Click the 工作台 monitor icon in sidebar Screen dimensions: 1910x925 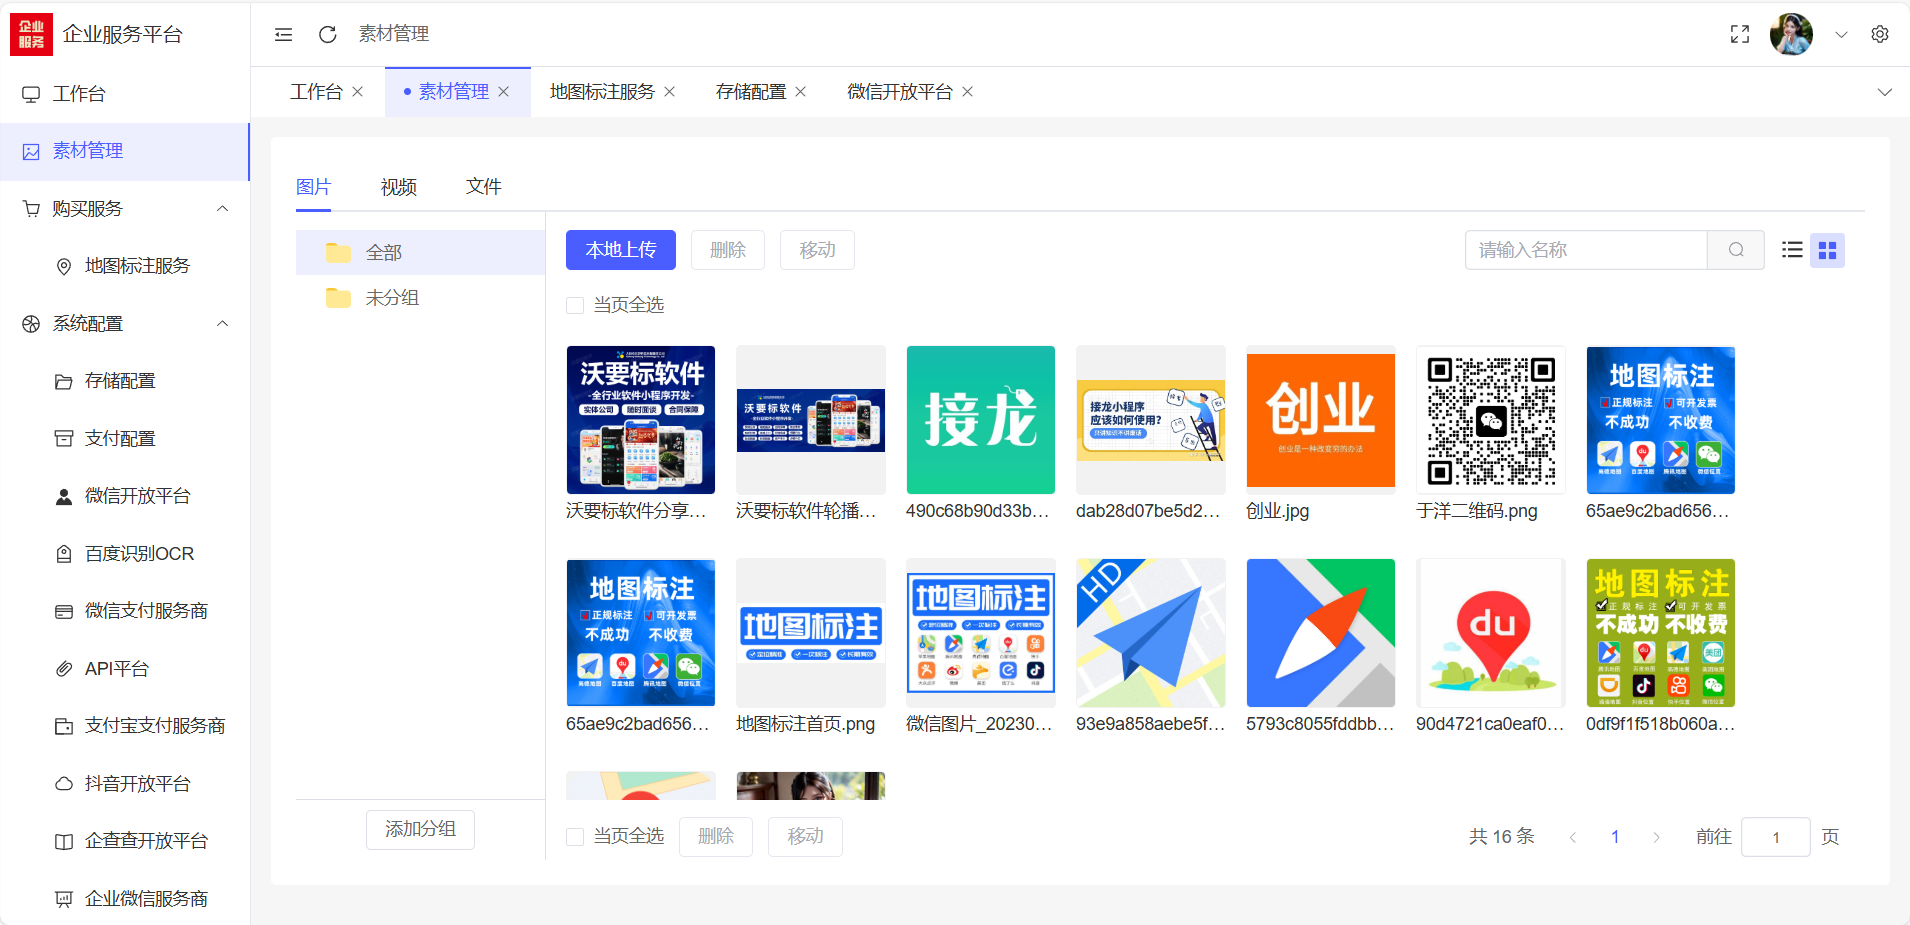(x=31, y=94)
